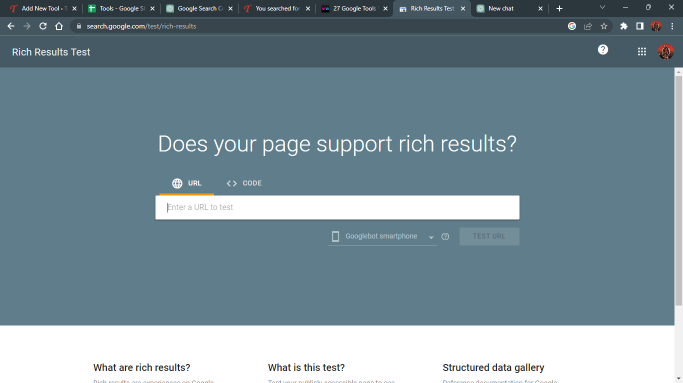Close the You searched for tab
This screenshot has height=383, width=683.
(x=308, y=8)
